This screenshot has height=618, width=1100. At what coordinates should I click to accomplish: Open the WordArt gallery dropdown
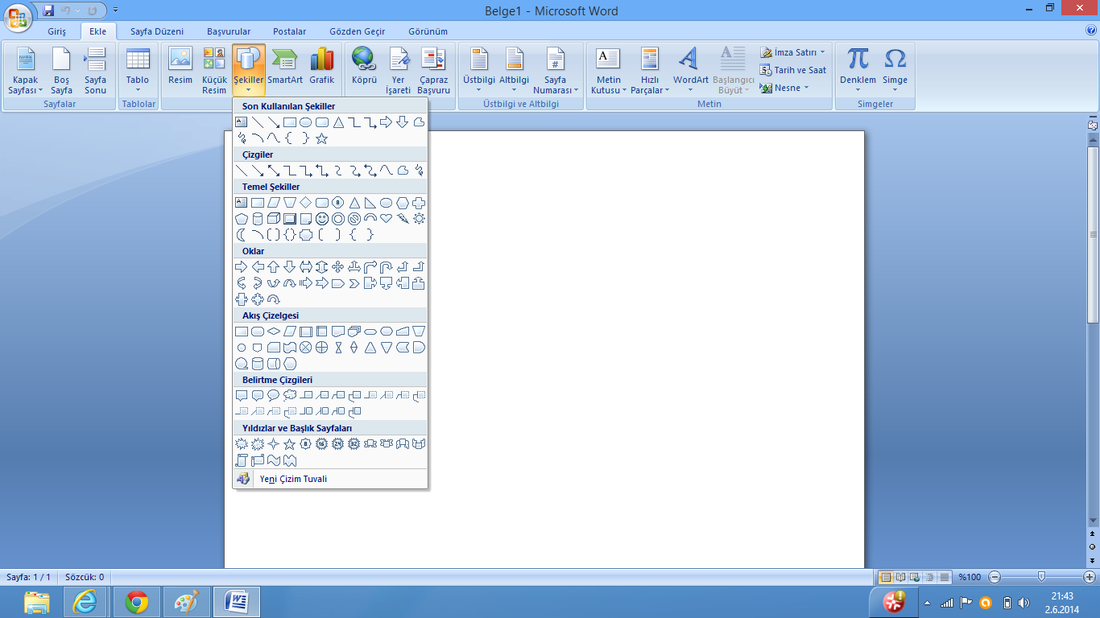coord(690,69)
